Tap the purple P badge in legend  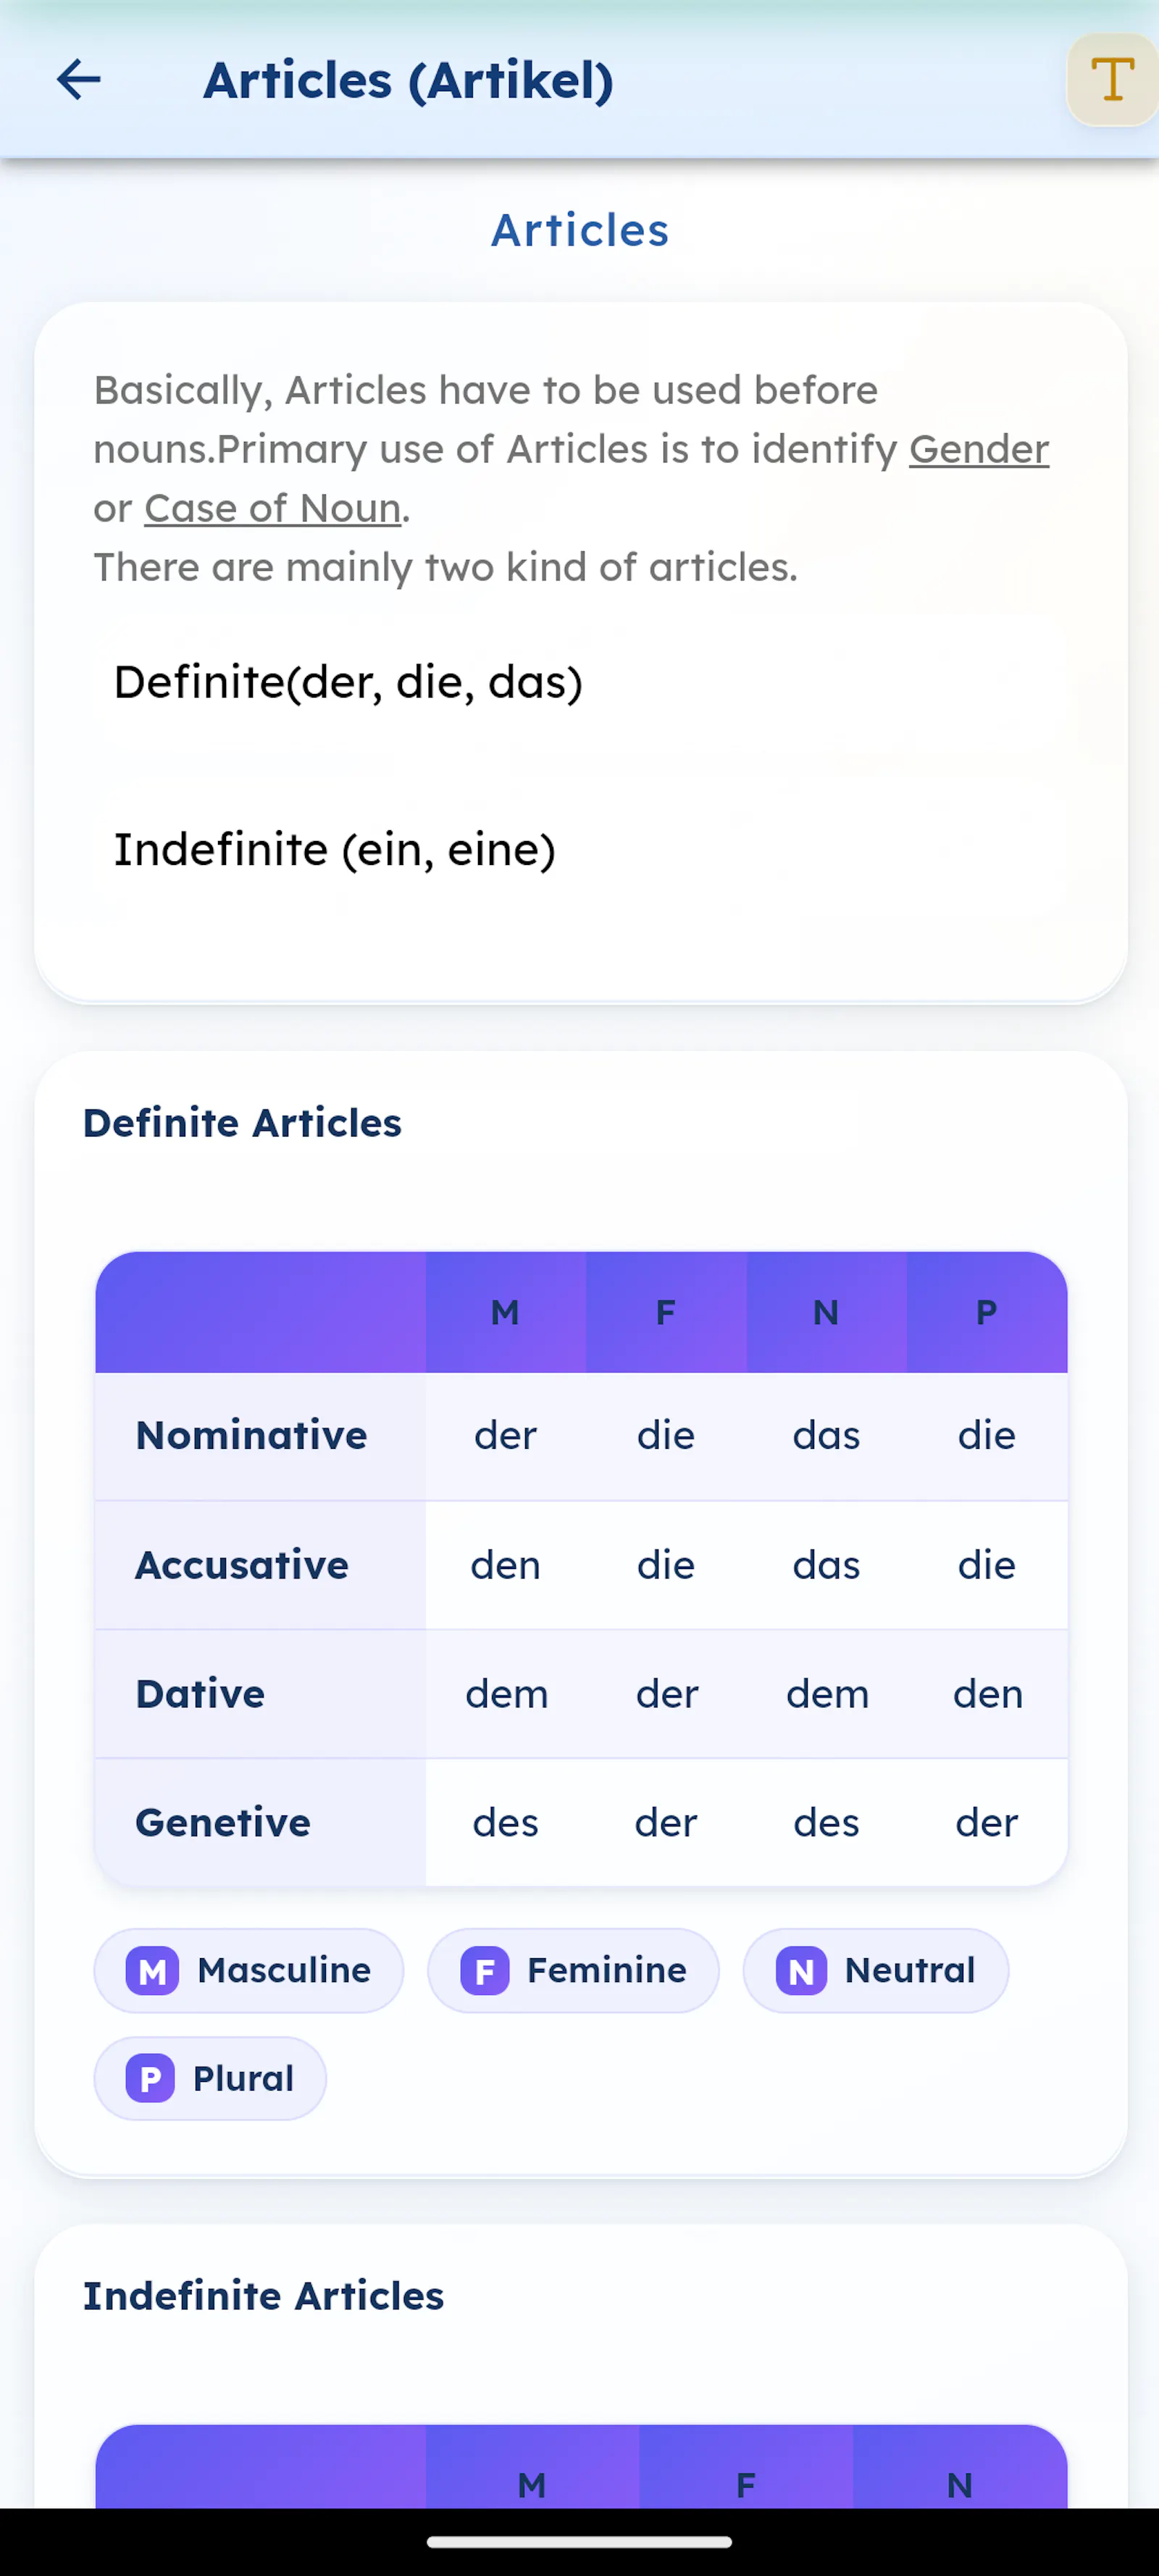pyautogui.click(x=150, y=2079)
